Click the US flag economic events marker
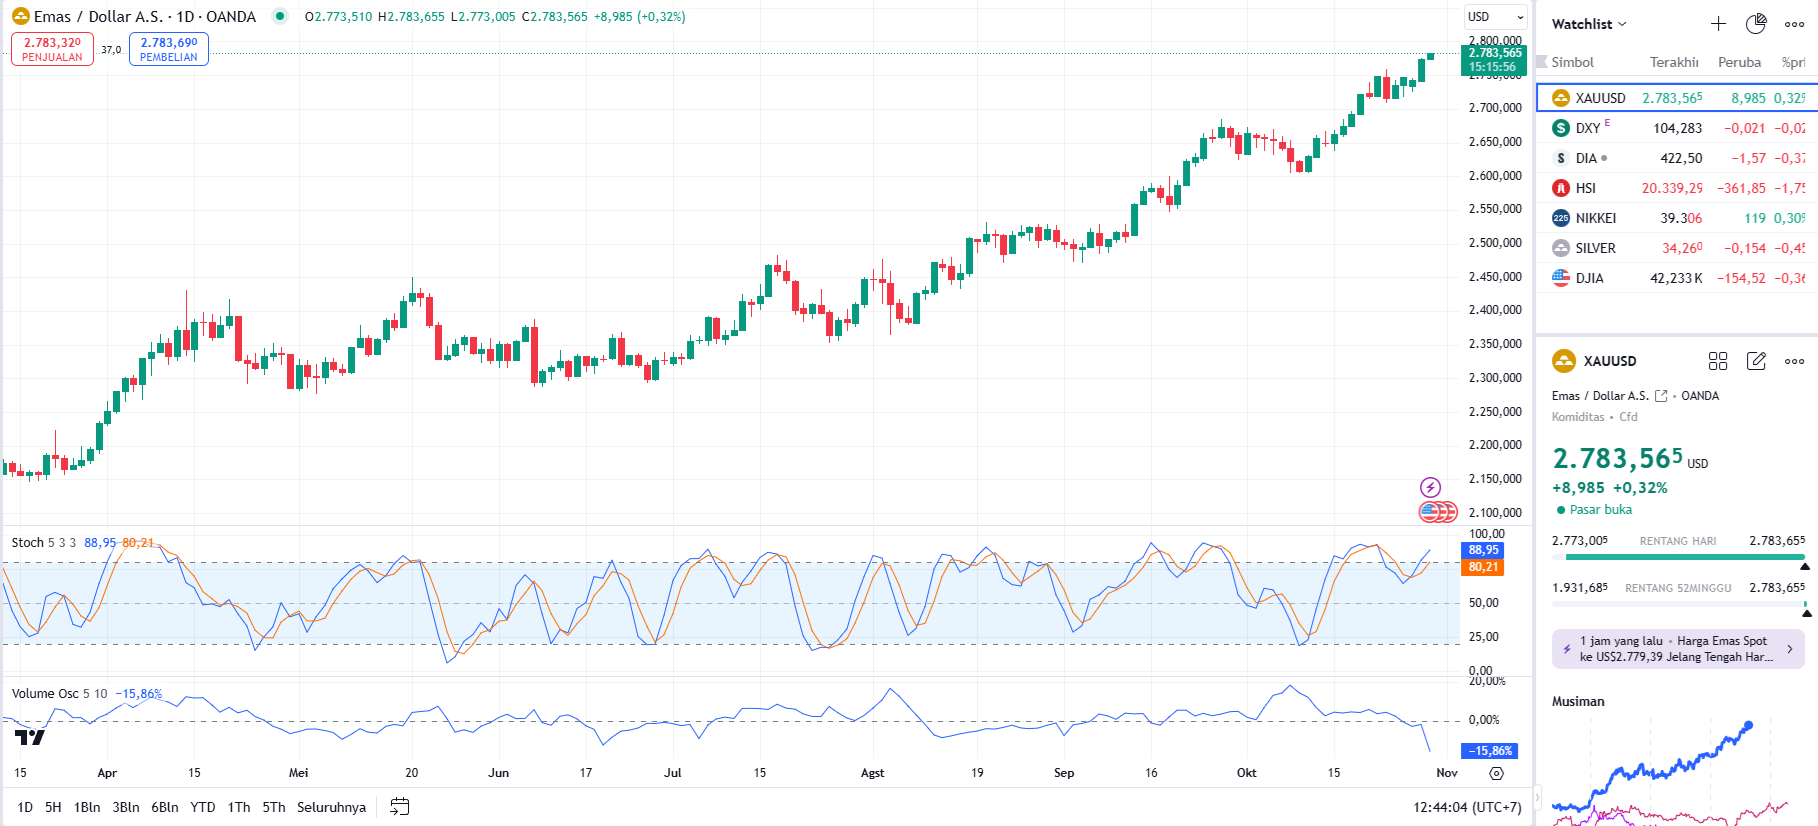This screenshot has width=1818, height=826. [x=1432, y=512]
